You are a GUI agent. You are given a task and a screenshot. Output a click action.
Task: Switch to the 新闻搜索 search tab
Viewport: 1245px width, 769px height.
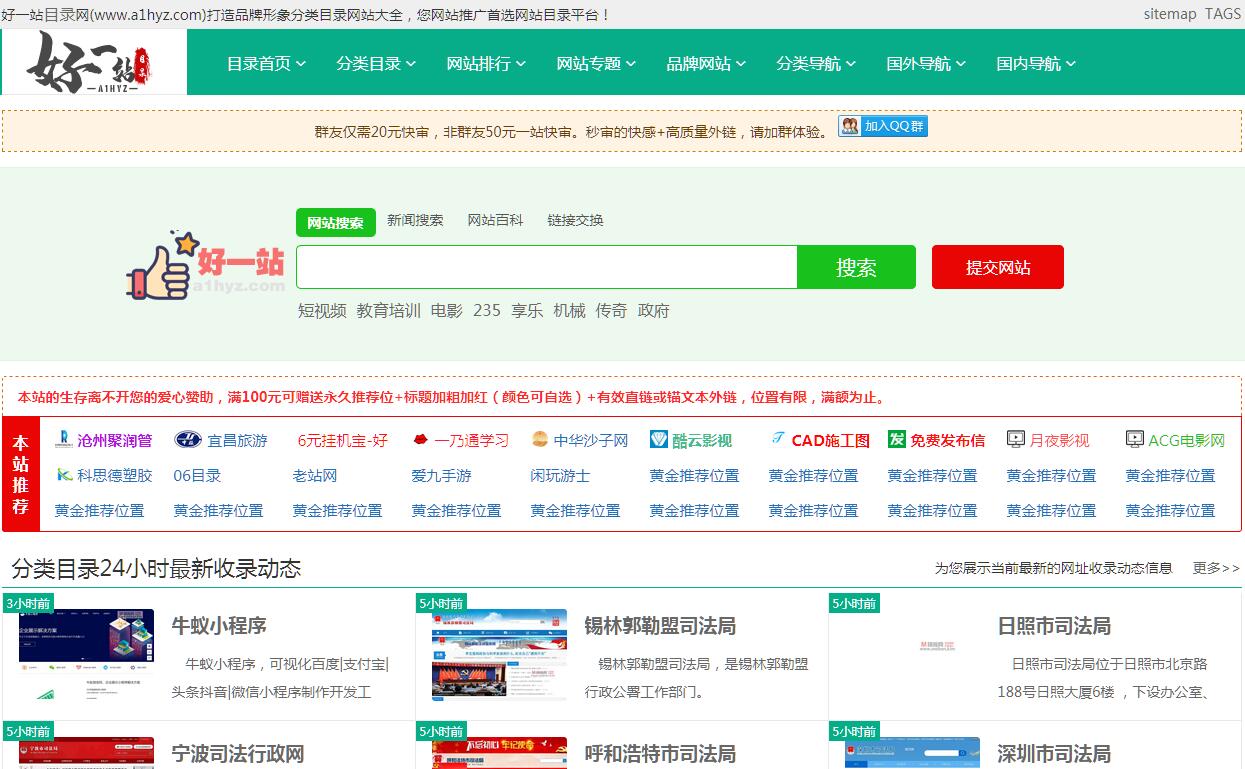click(x=415, y=220)
